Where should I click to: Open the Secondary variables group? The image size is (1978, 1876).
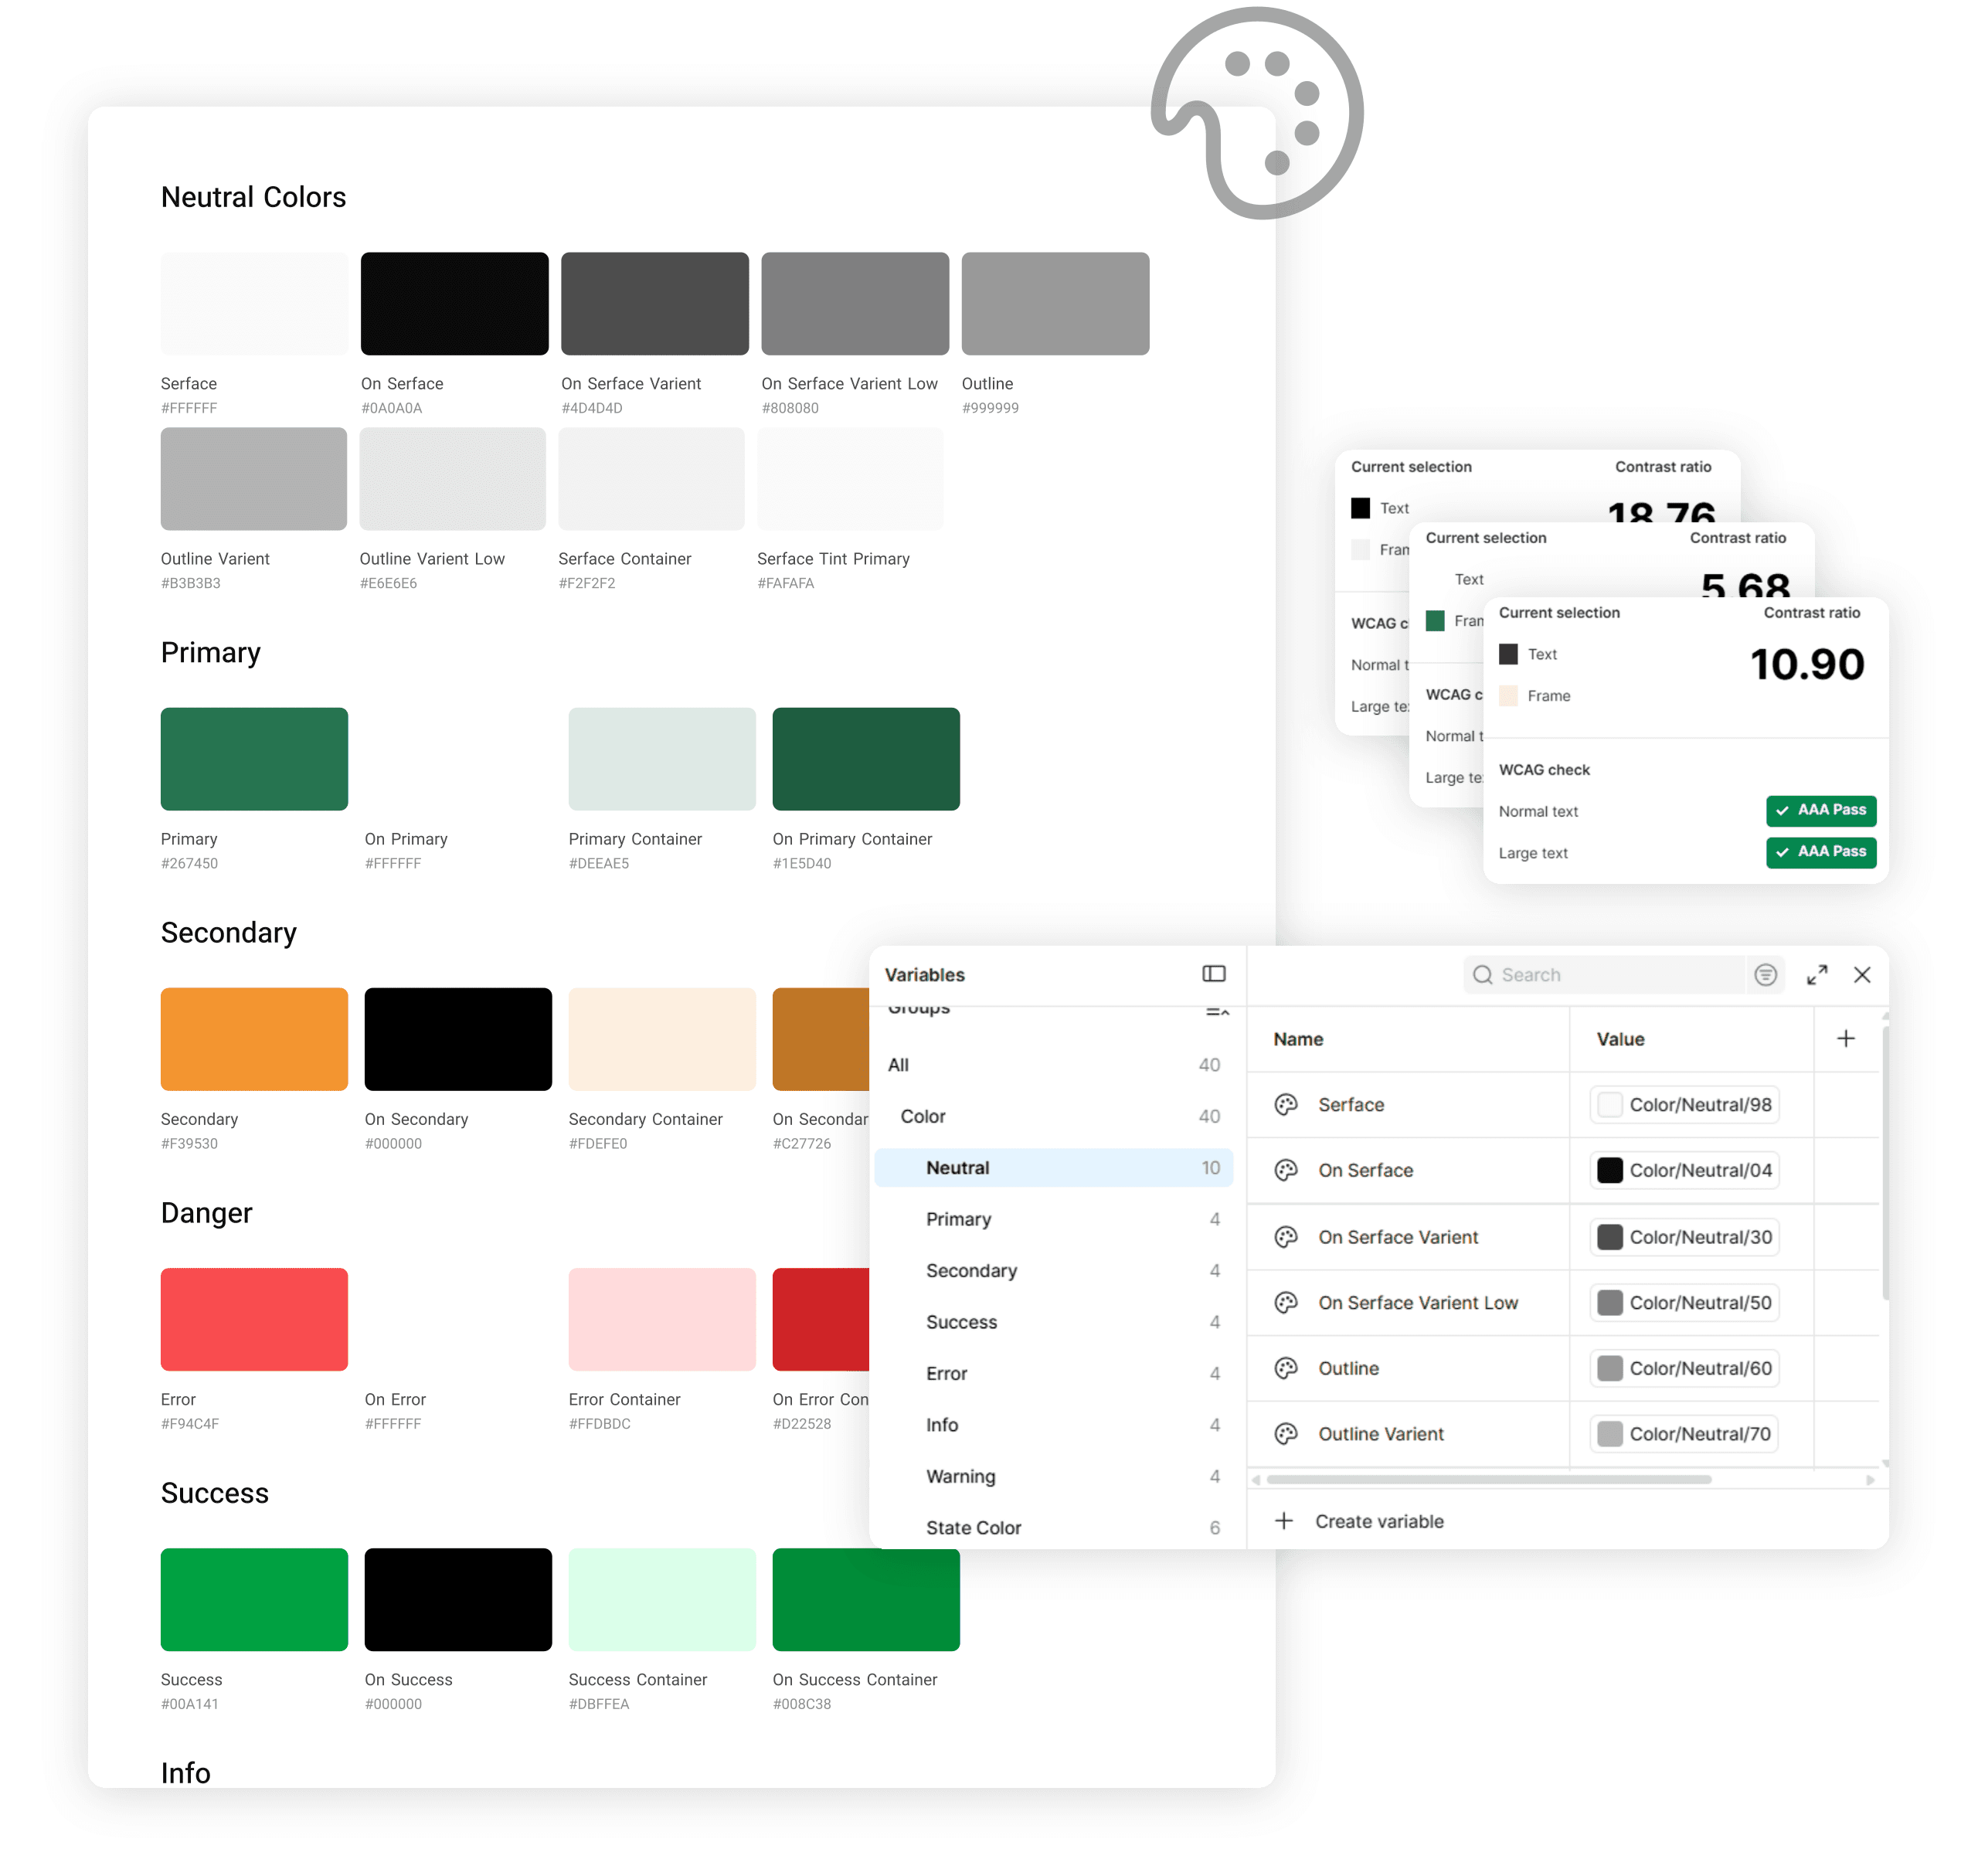coord(1054,1271)
